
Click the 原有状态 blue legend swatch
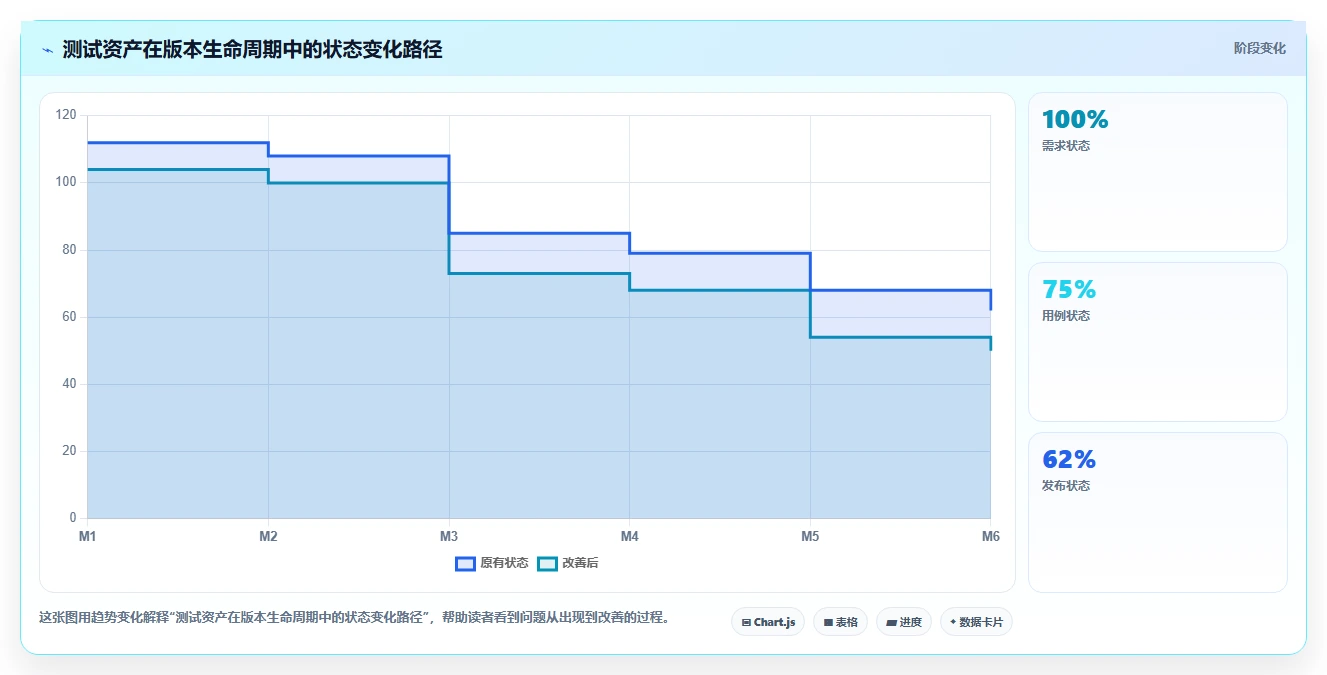point(465,563)
